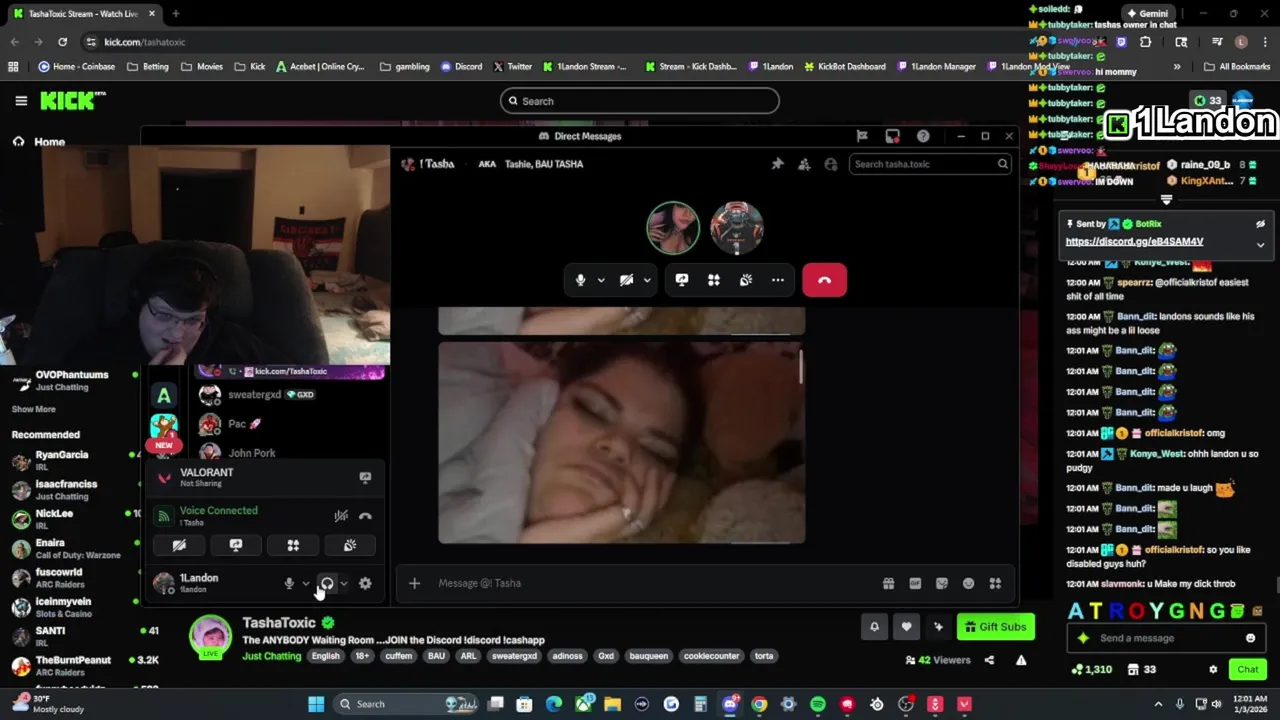
Task: Open Discord User Settings gear
Action: click(365, 583)
